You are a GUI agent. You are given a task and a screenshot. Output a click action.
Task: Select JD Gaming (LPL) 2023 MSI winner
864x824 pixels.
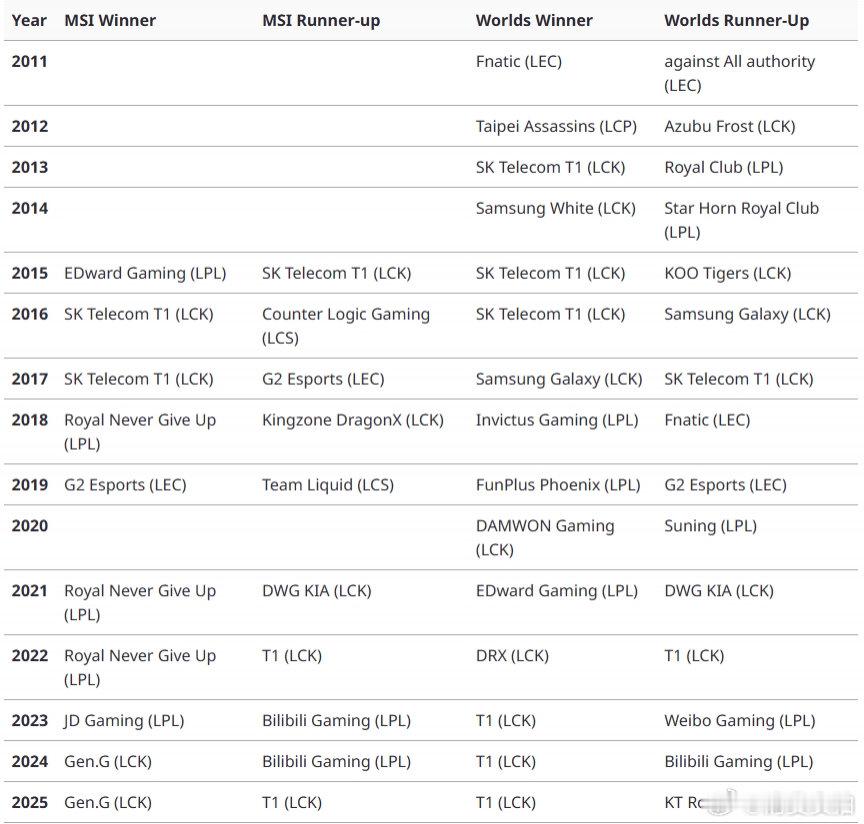(x=125, y=720)
